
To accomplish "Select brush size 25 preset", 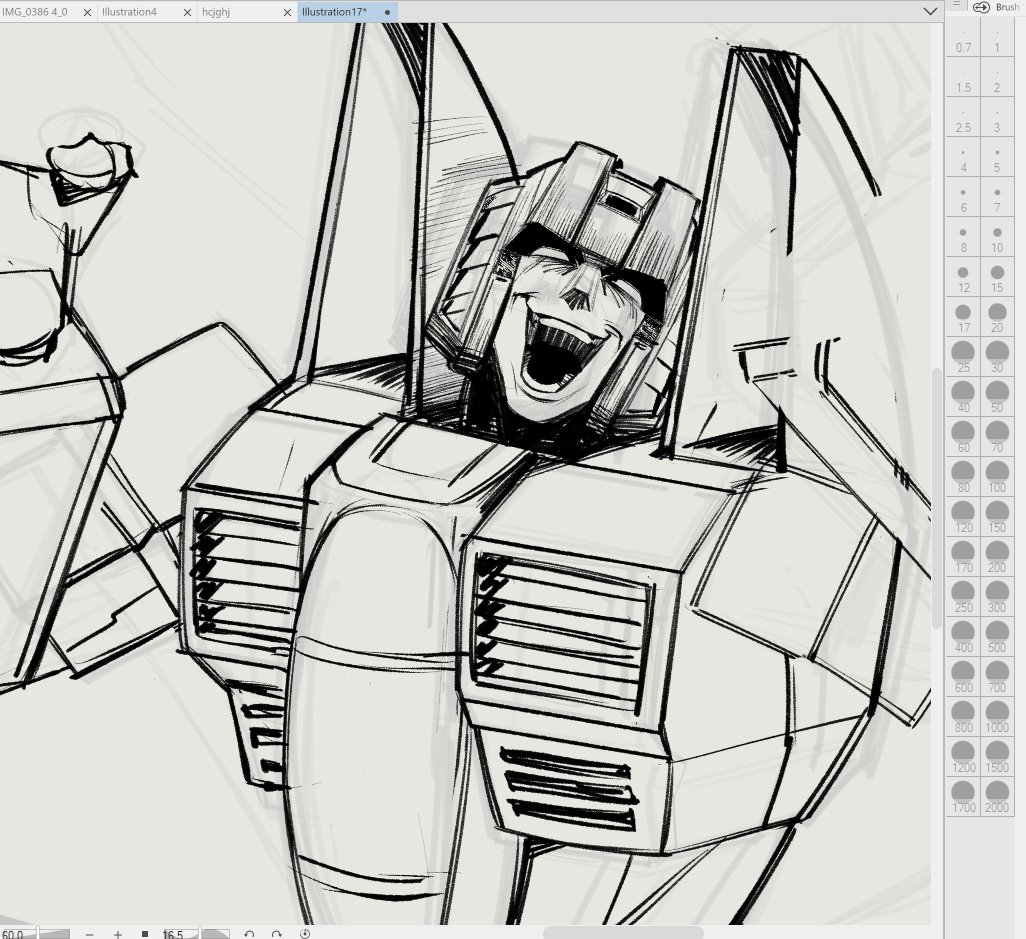I will (963, 358).
